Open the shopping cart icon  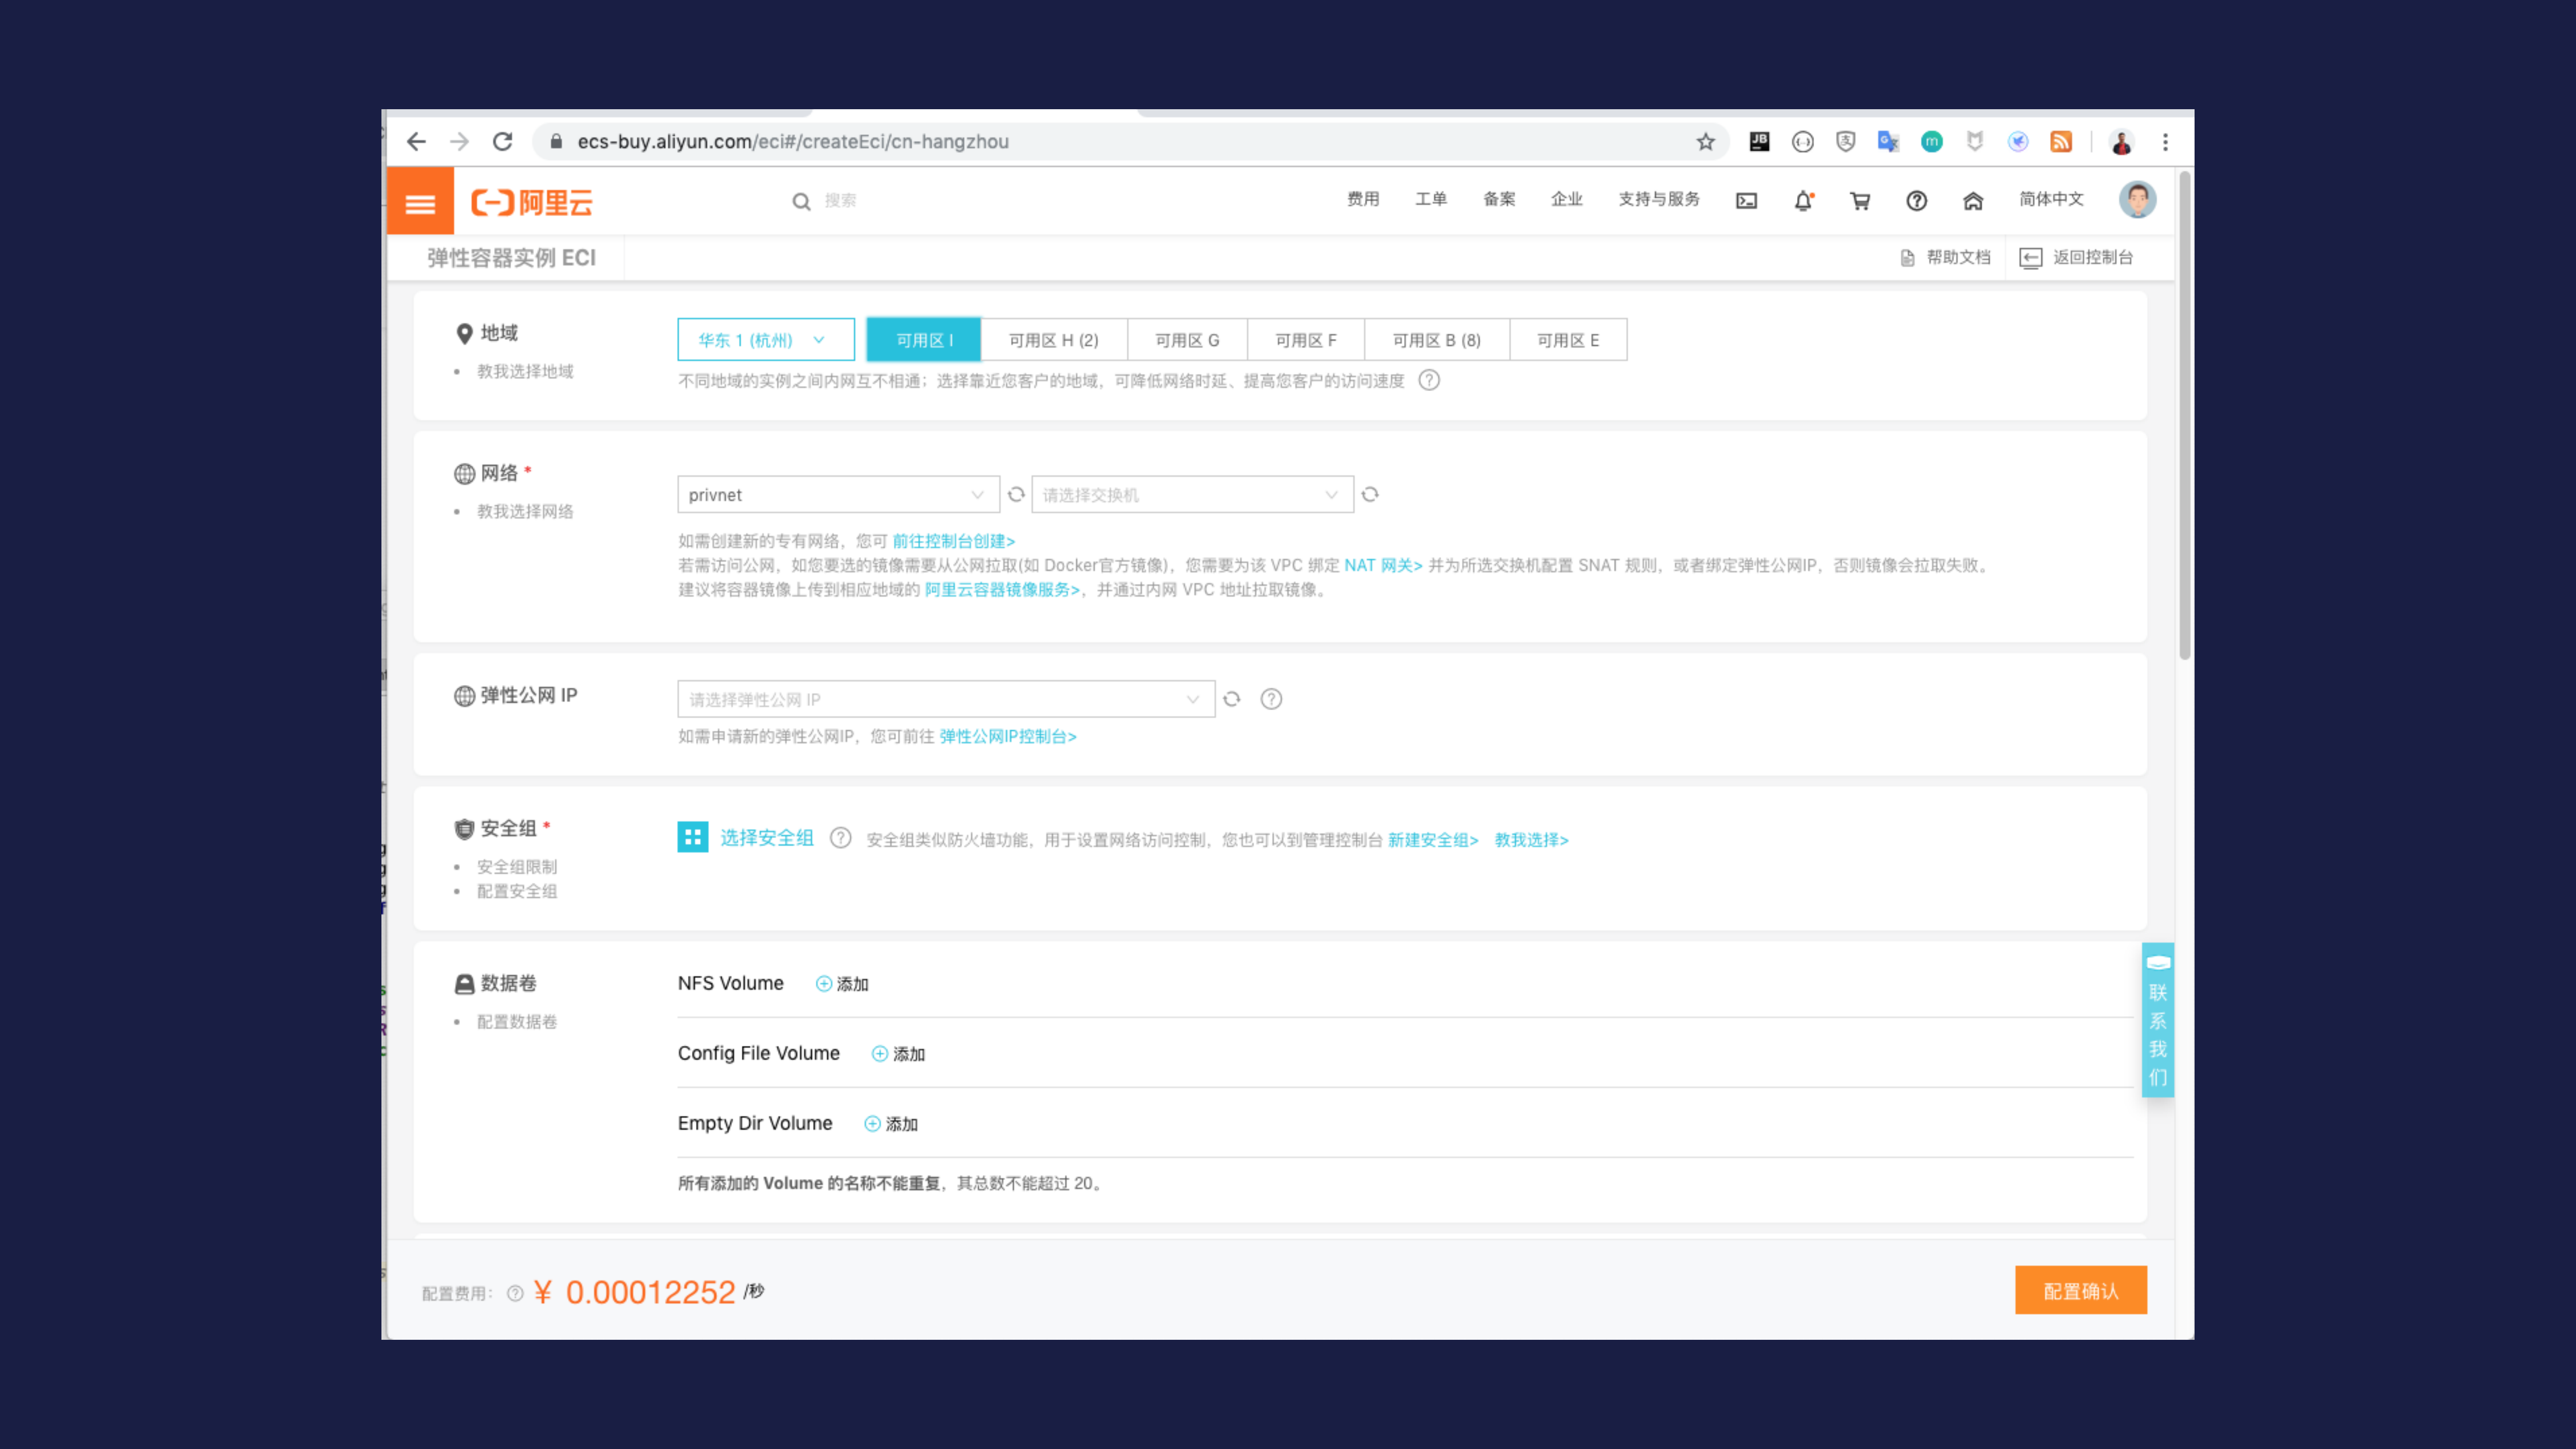1860,200
